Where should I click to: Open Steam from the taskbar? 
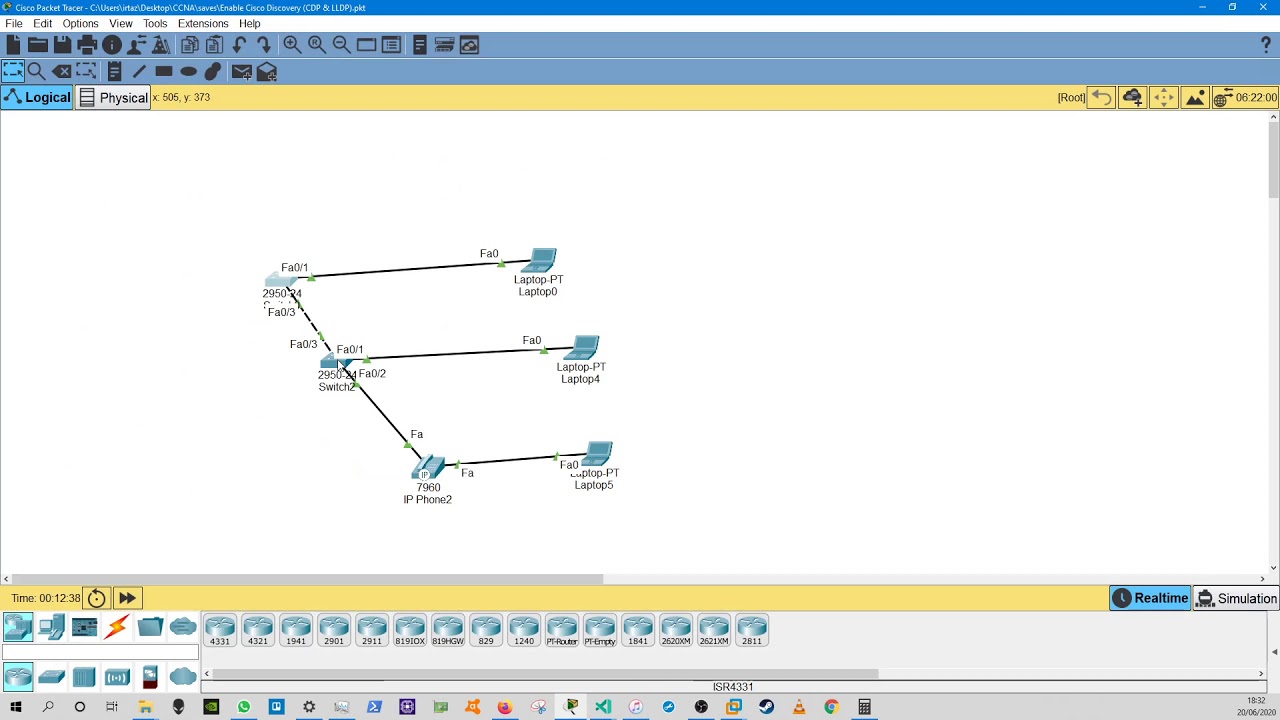766,707
